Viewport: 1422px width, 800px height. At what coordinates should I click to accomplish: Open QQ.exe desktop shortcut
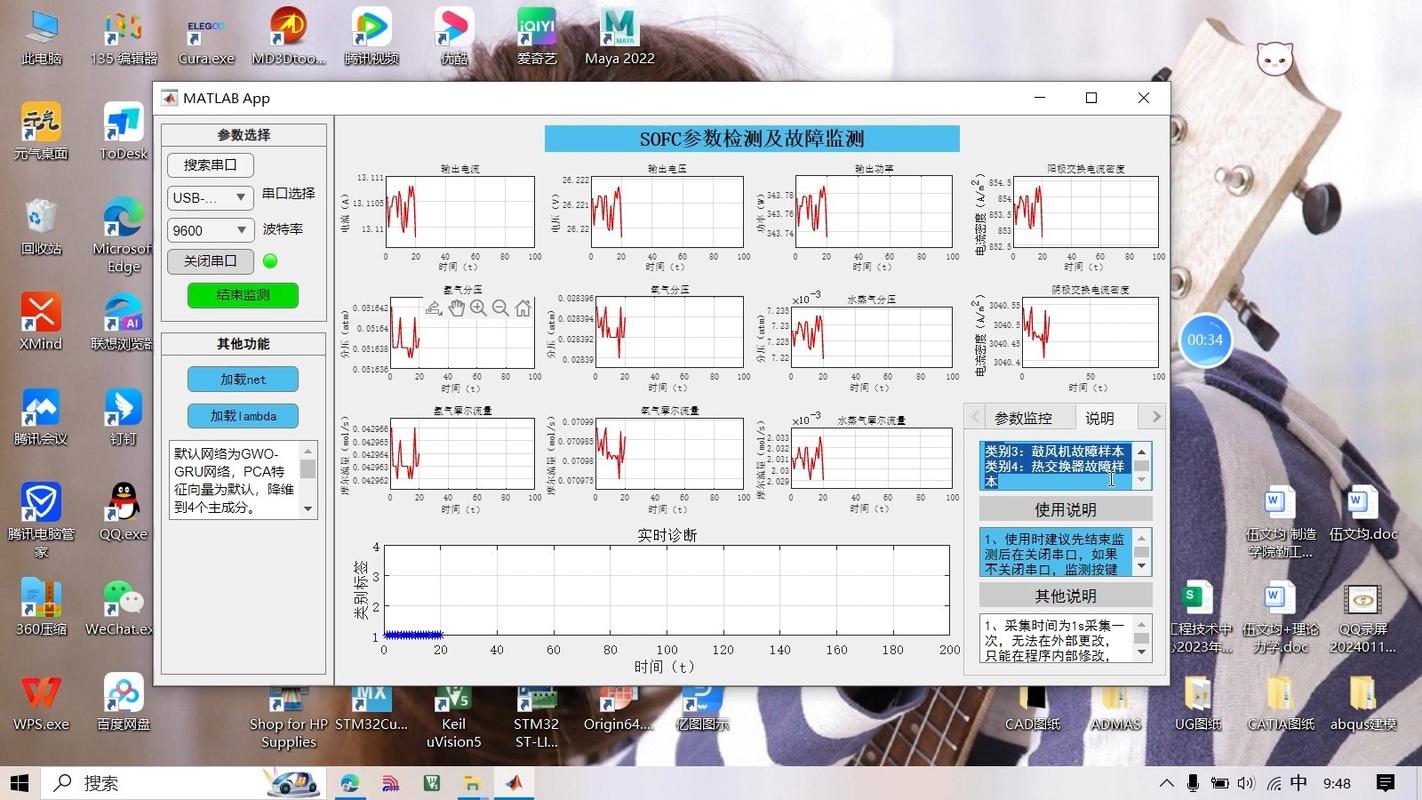pos(124,513)
